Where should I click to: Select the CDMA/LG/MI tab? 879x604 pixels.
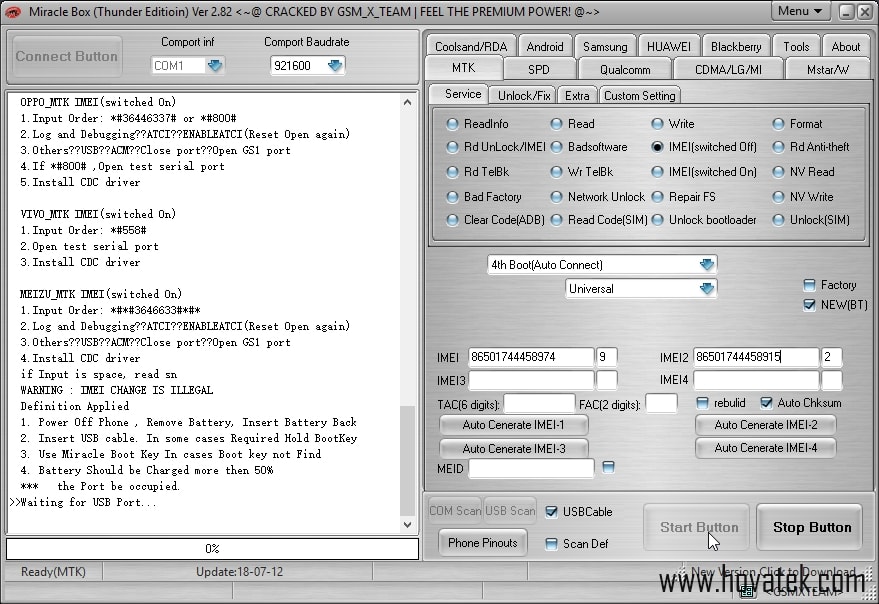728,70
